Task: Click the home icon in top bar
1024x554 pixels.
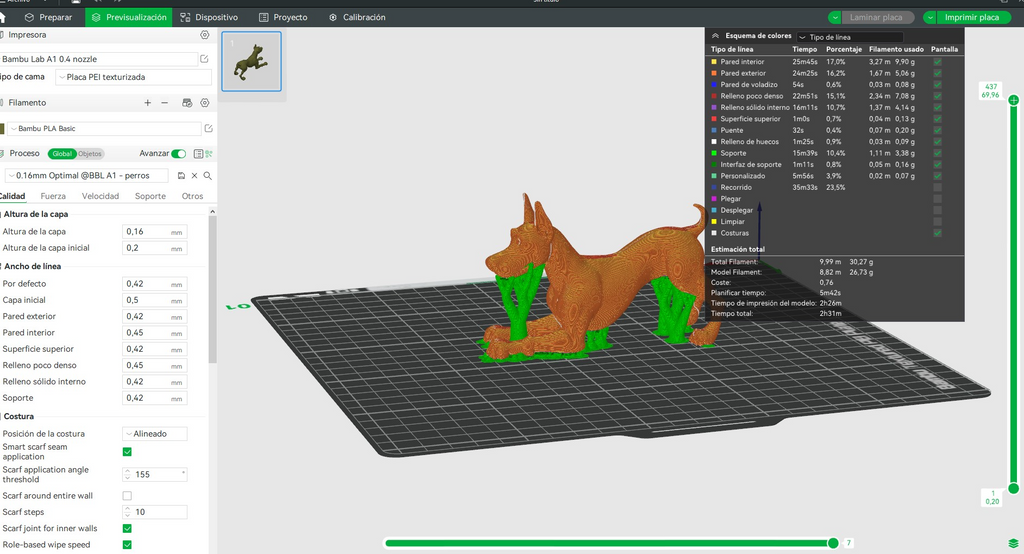Action: (x=2, y=17)
